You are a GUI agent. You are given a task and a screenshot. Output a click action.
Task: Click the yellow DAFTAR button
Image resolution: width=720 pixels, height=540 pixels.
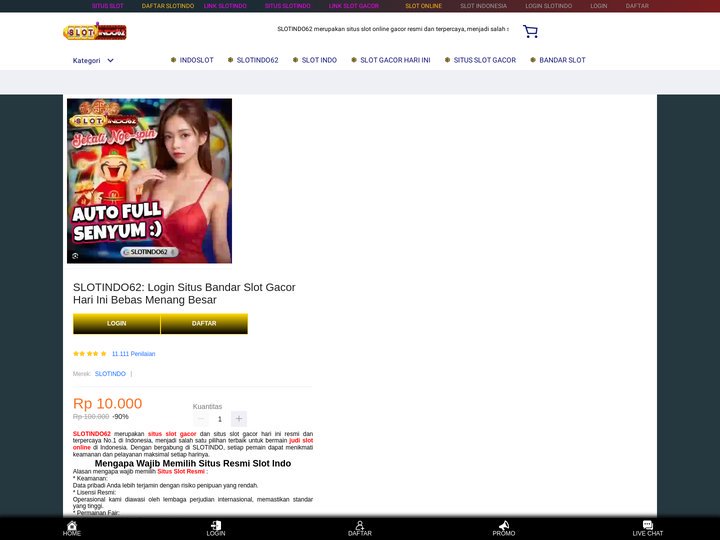click(x=204, y=324)
